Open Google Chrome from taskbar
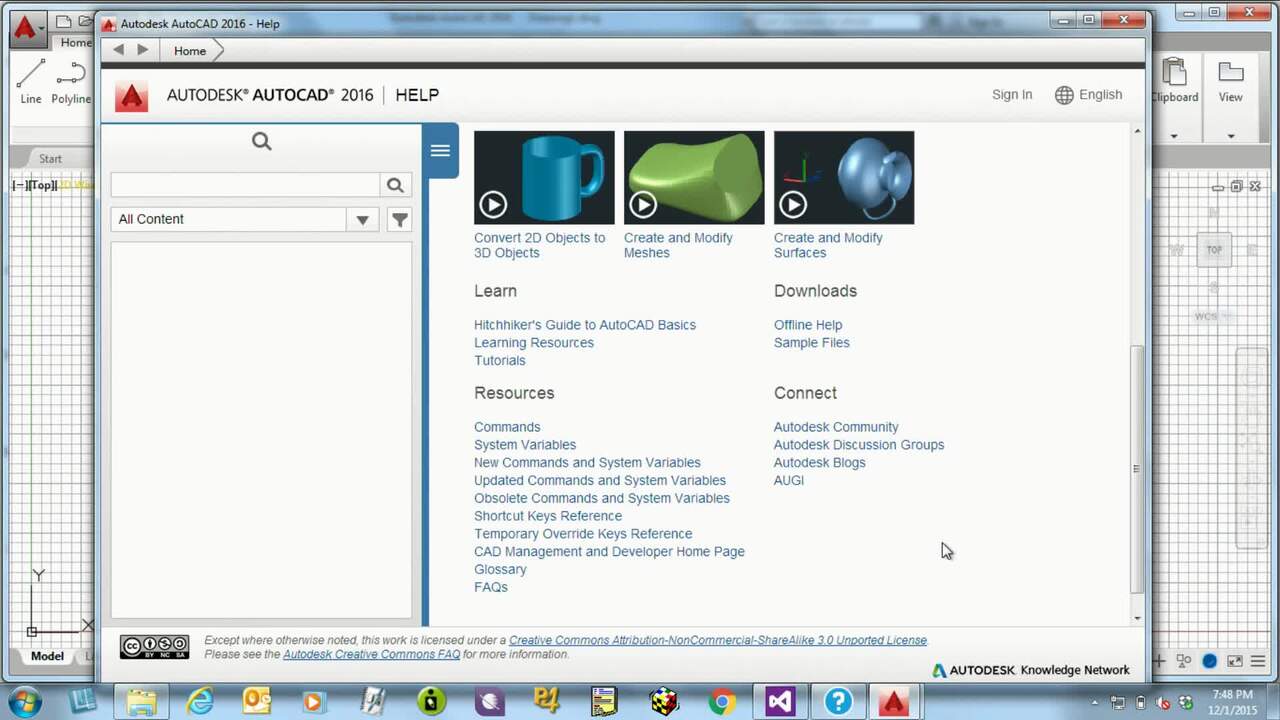1280x720 pixels. click(722, 702)
